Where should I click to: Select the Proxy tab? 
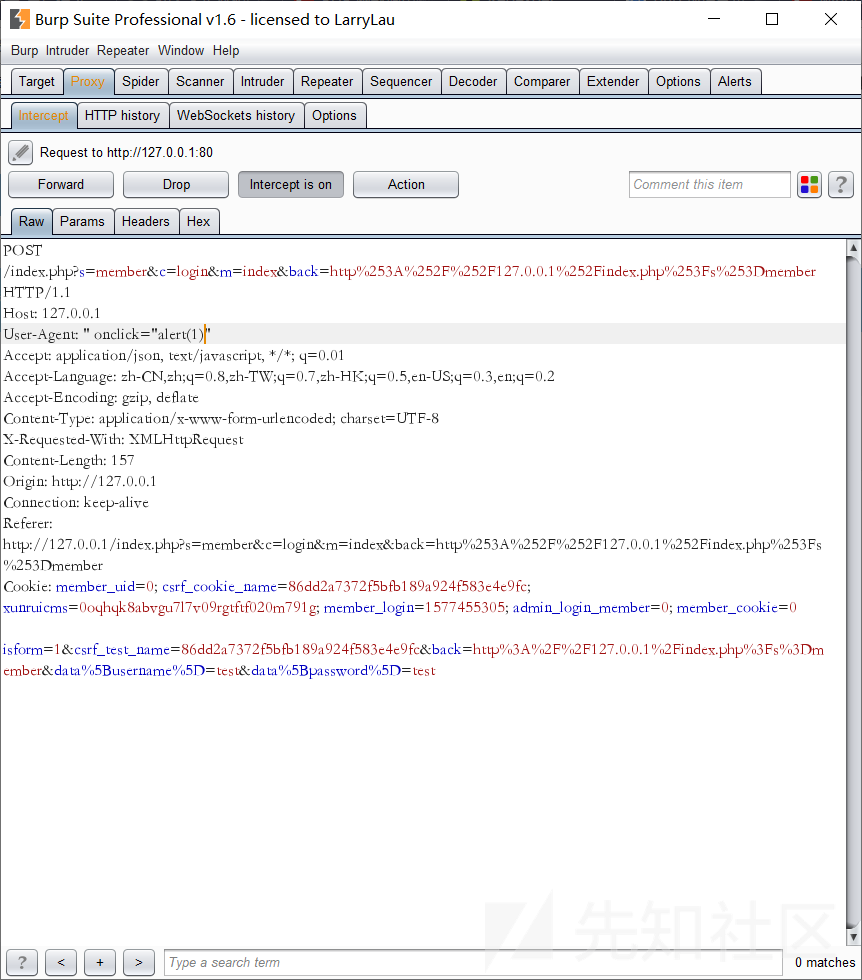[88, 82]
